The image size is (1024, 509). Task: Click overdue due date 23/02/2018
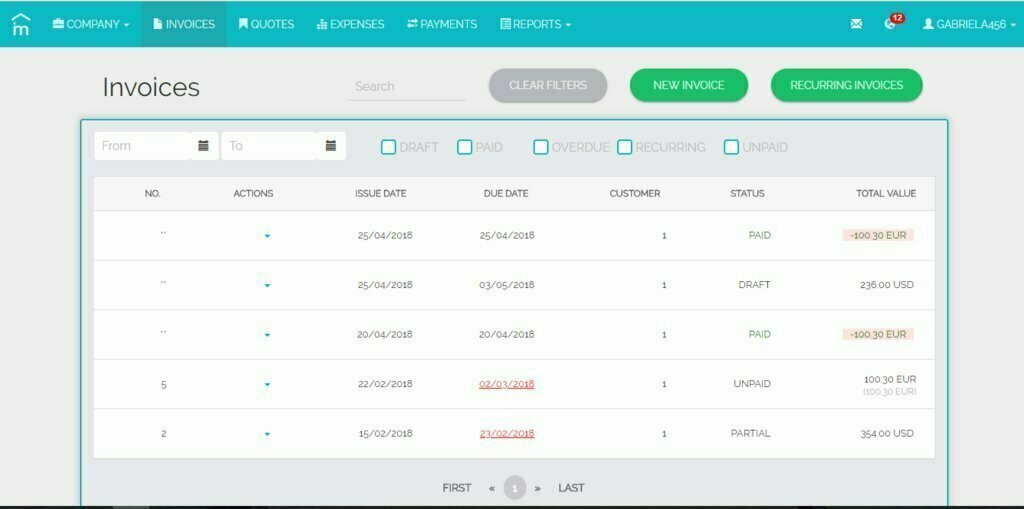click(507, 434)
